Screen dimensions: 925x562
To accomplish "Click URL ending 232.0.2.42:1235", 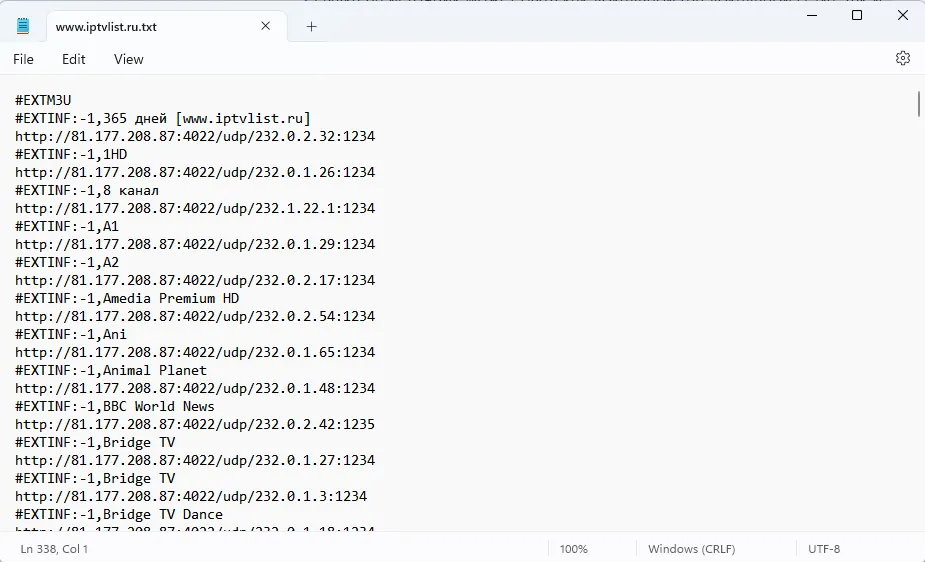I will 195,424.
